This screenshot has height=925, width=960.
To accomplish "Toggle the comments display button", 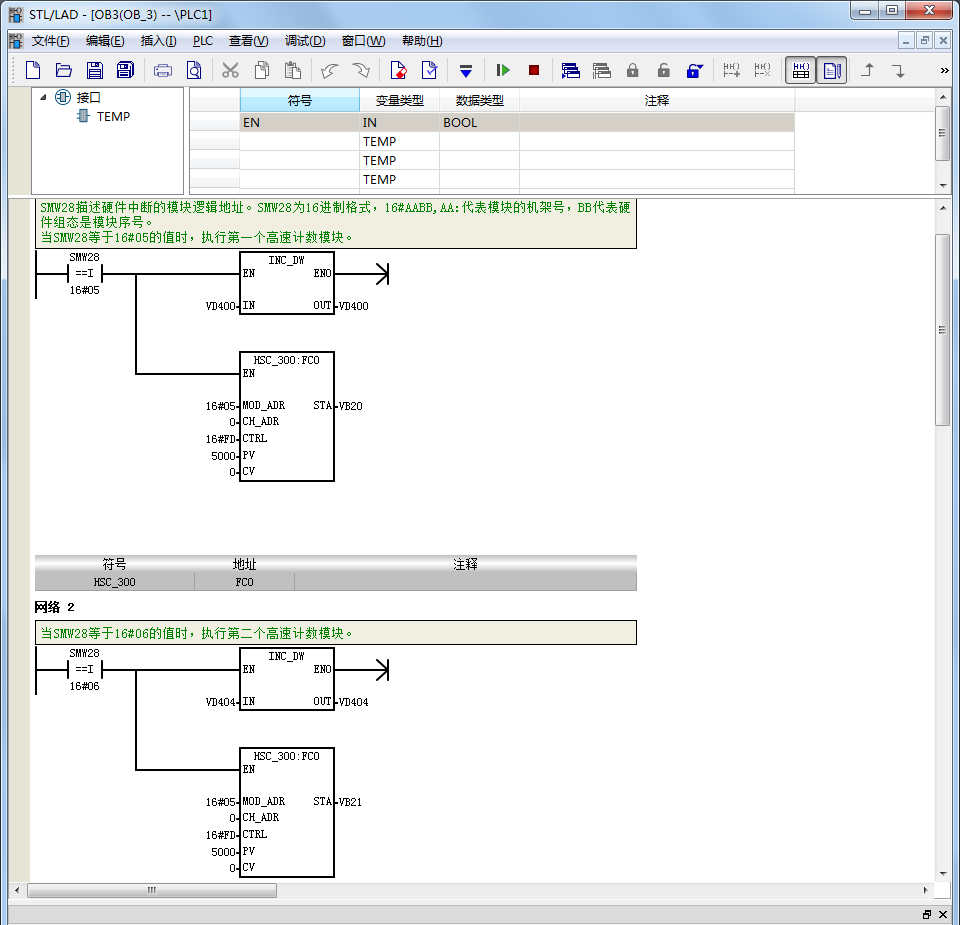I will (832, 70).
